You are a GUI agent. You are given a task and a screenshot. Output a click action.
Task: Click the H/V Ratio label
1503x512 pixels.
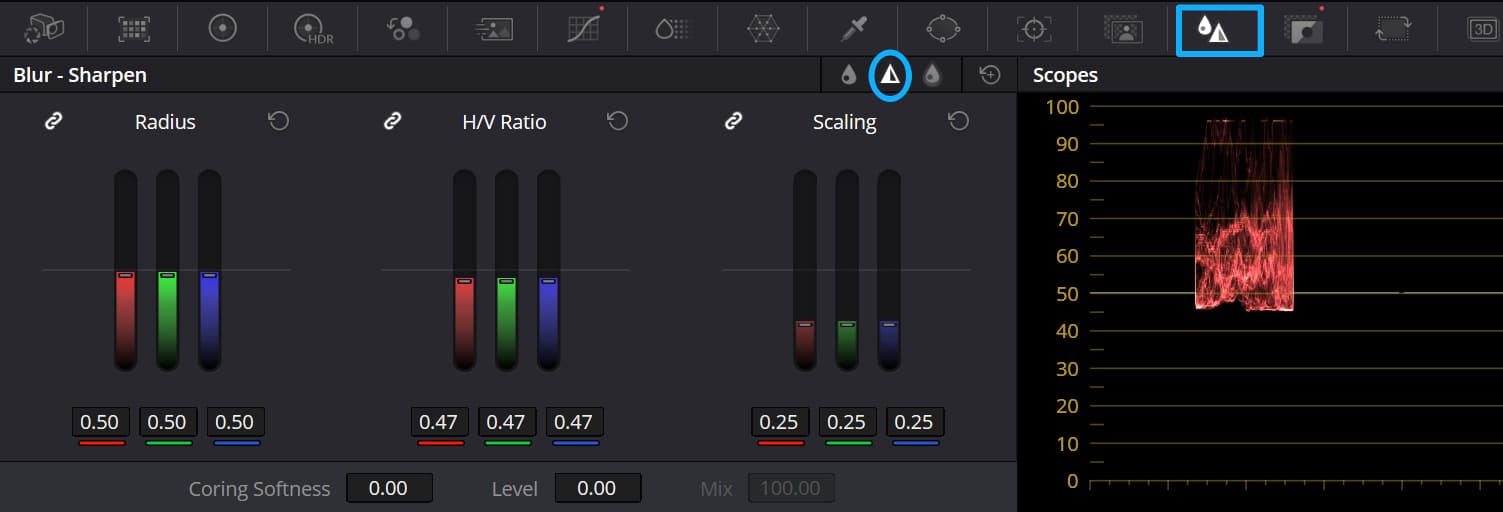tap(504, 122)
